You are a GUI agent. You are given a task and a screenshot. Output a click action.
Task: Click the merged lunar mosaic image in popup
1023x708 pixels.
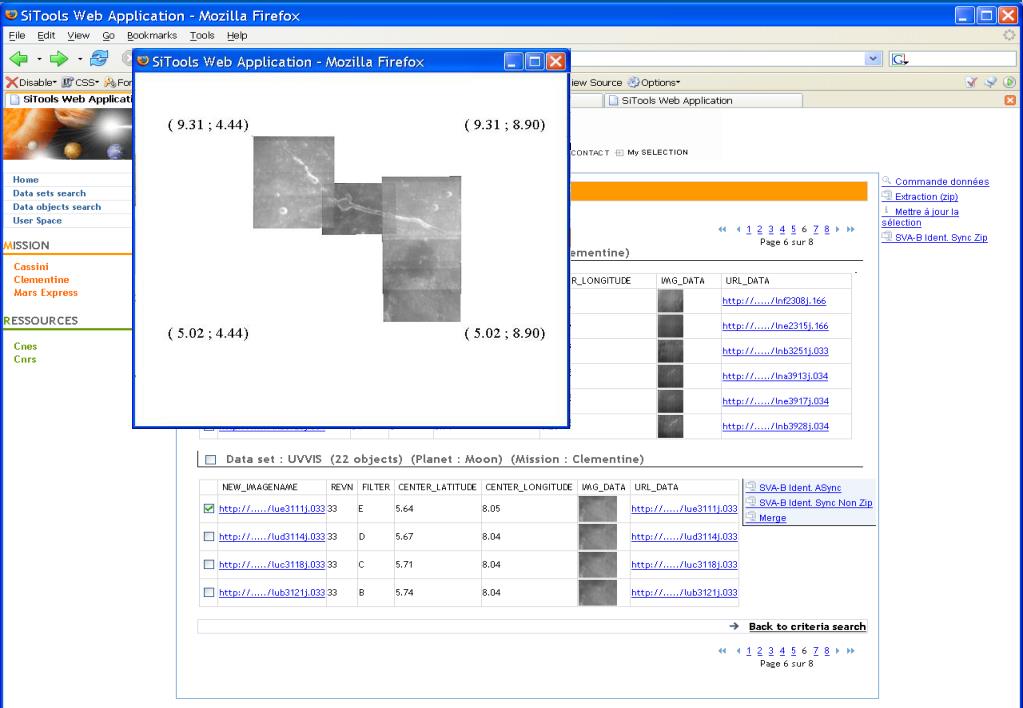(x=357, y=228)
